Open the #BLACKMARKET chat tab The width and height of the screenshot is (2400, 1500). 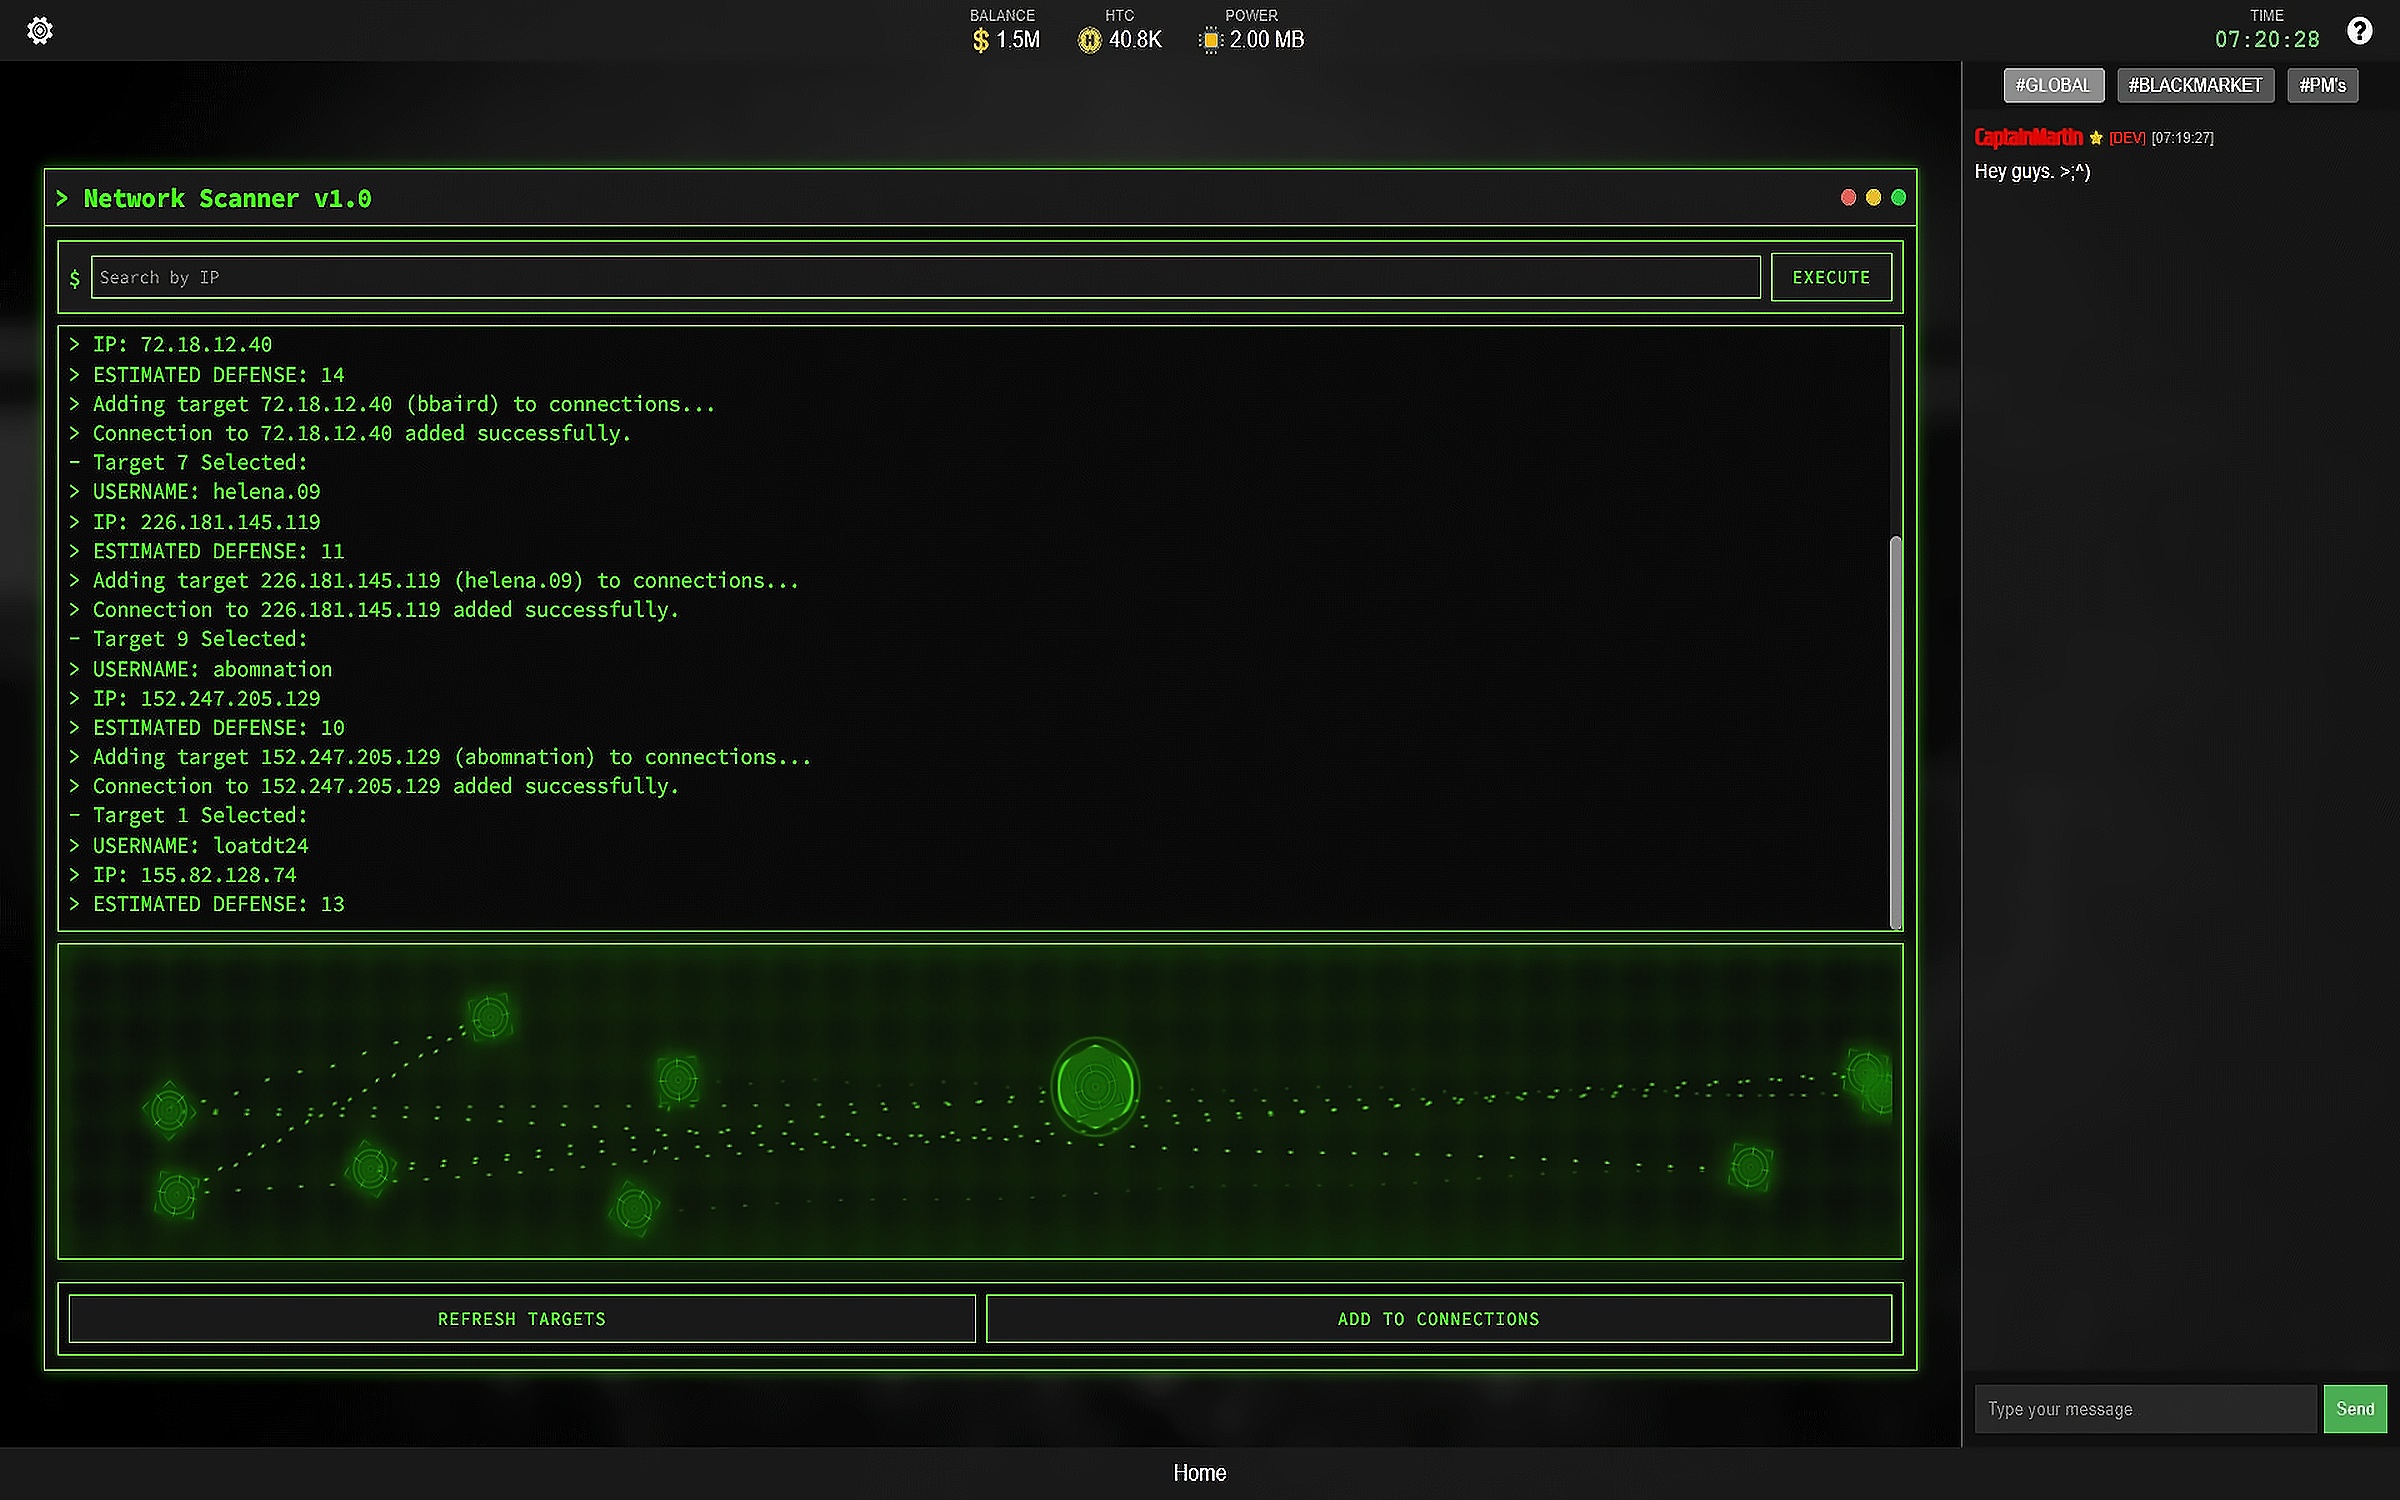pos(2195,86)
